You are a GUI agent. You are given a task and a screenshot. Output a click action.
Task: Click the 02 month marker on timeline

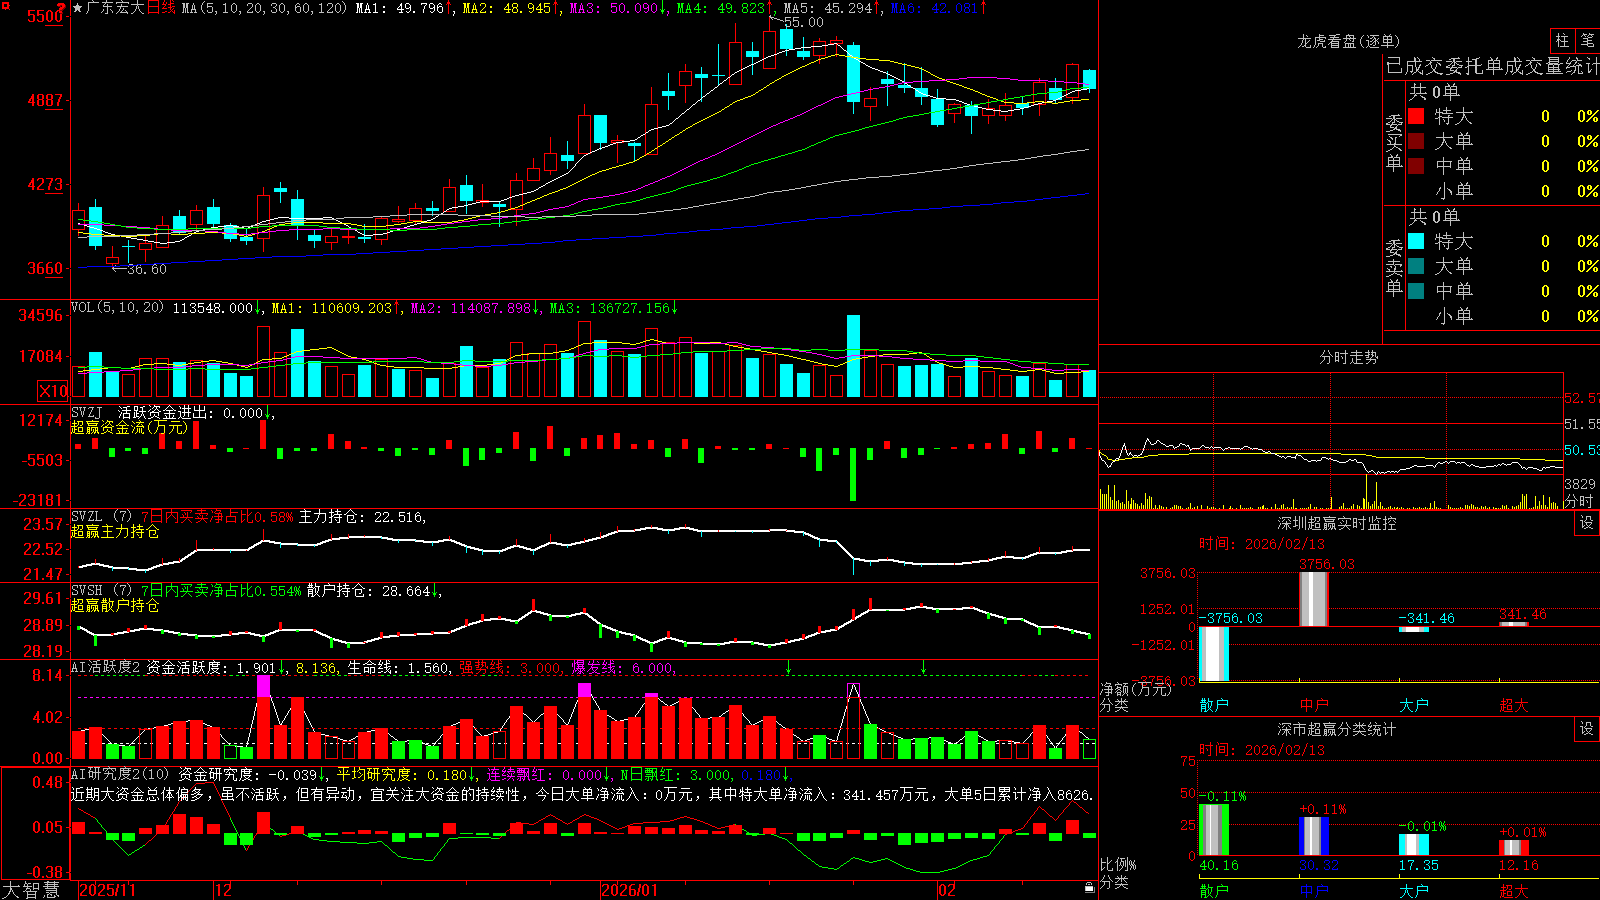click(x=946, y=890)
